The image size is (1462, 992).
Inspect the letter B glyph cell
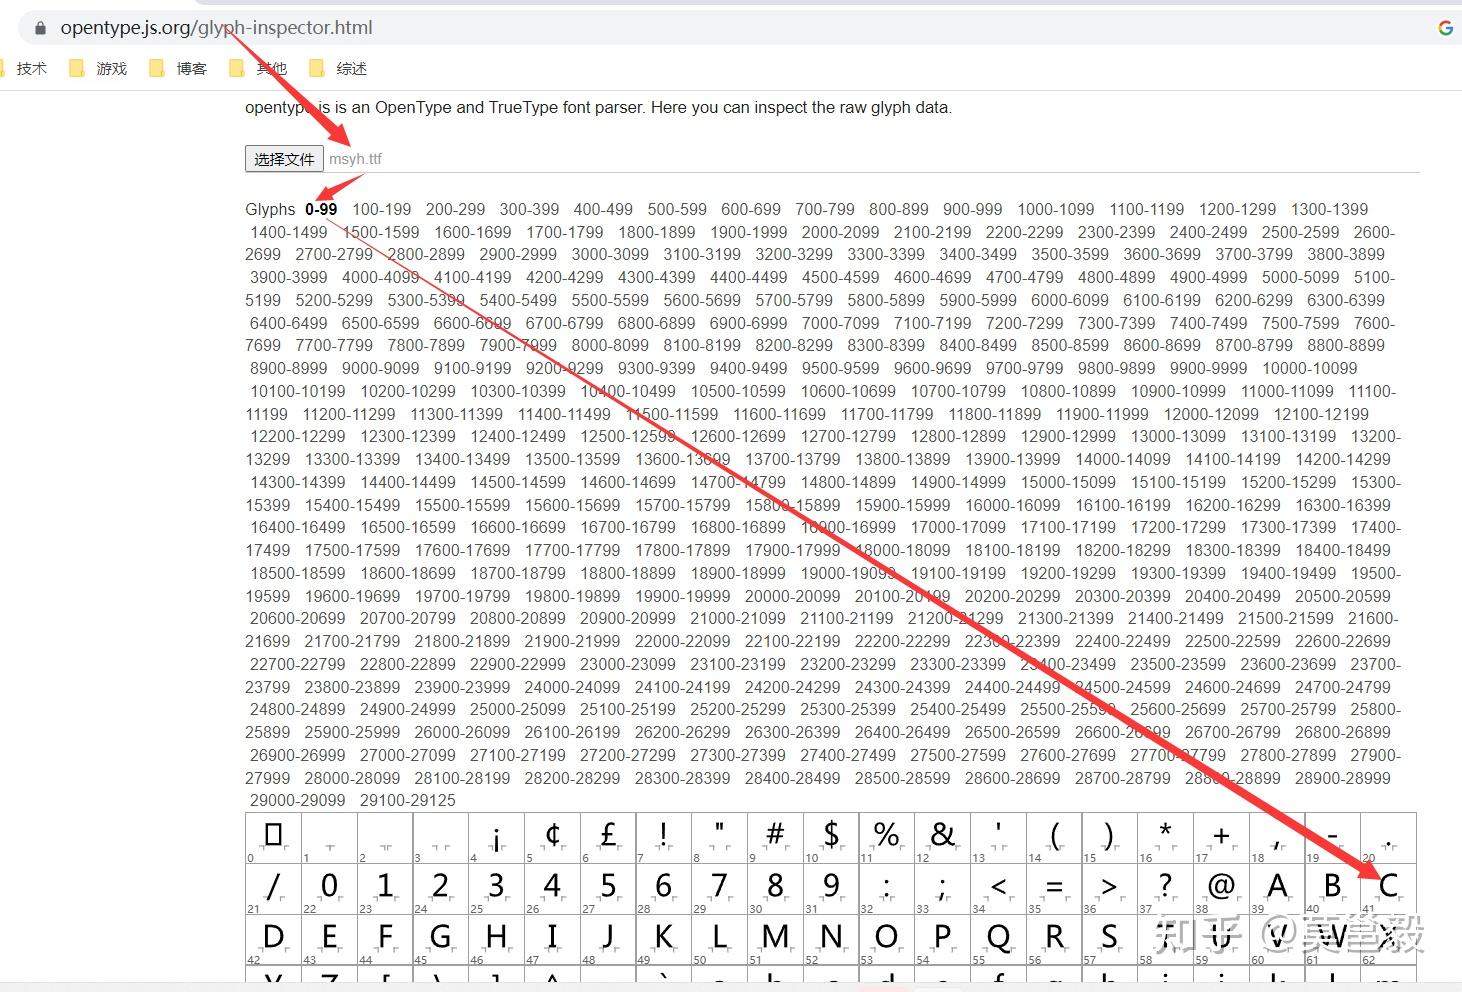(1333, 889)
